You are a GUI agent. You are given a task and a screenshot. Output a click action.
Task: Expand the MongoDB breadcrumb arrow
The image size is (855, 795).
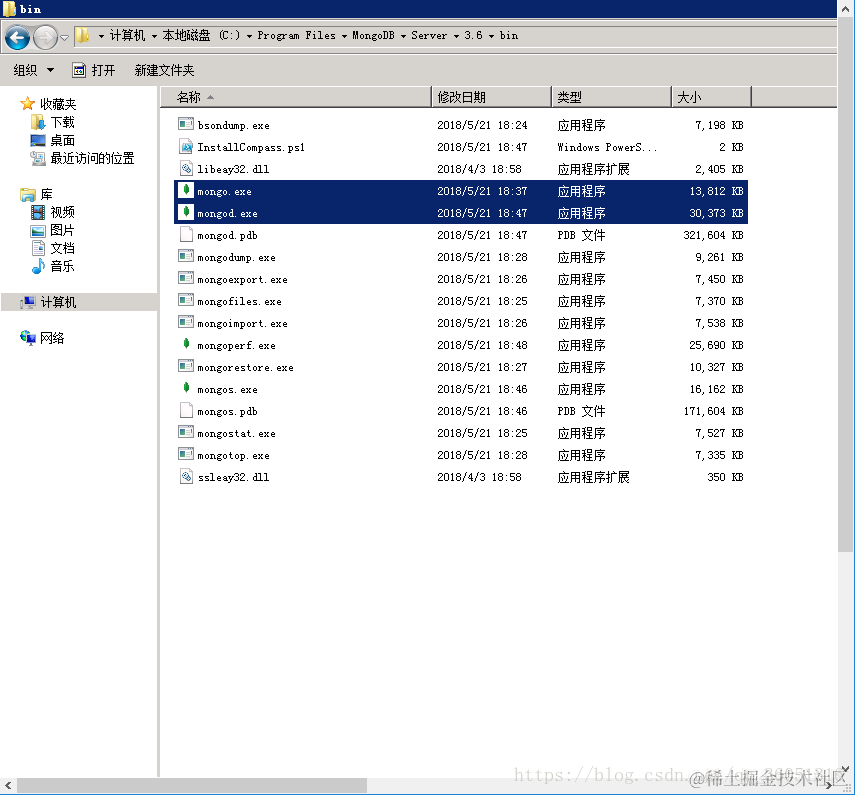(403, 36)
